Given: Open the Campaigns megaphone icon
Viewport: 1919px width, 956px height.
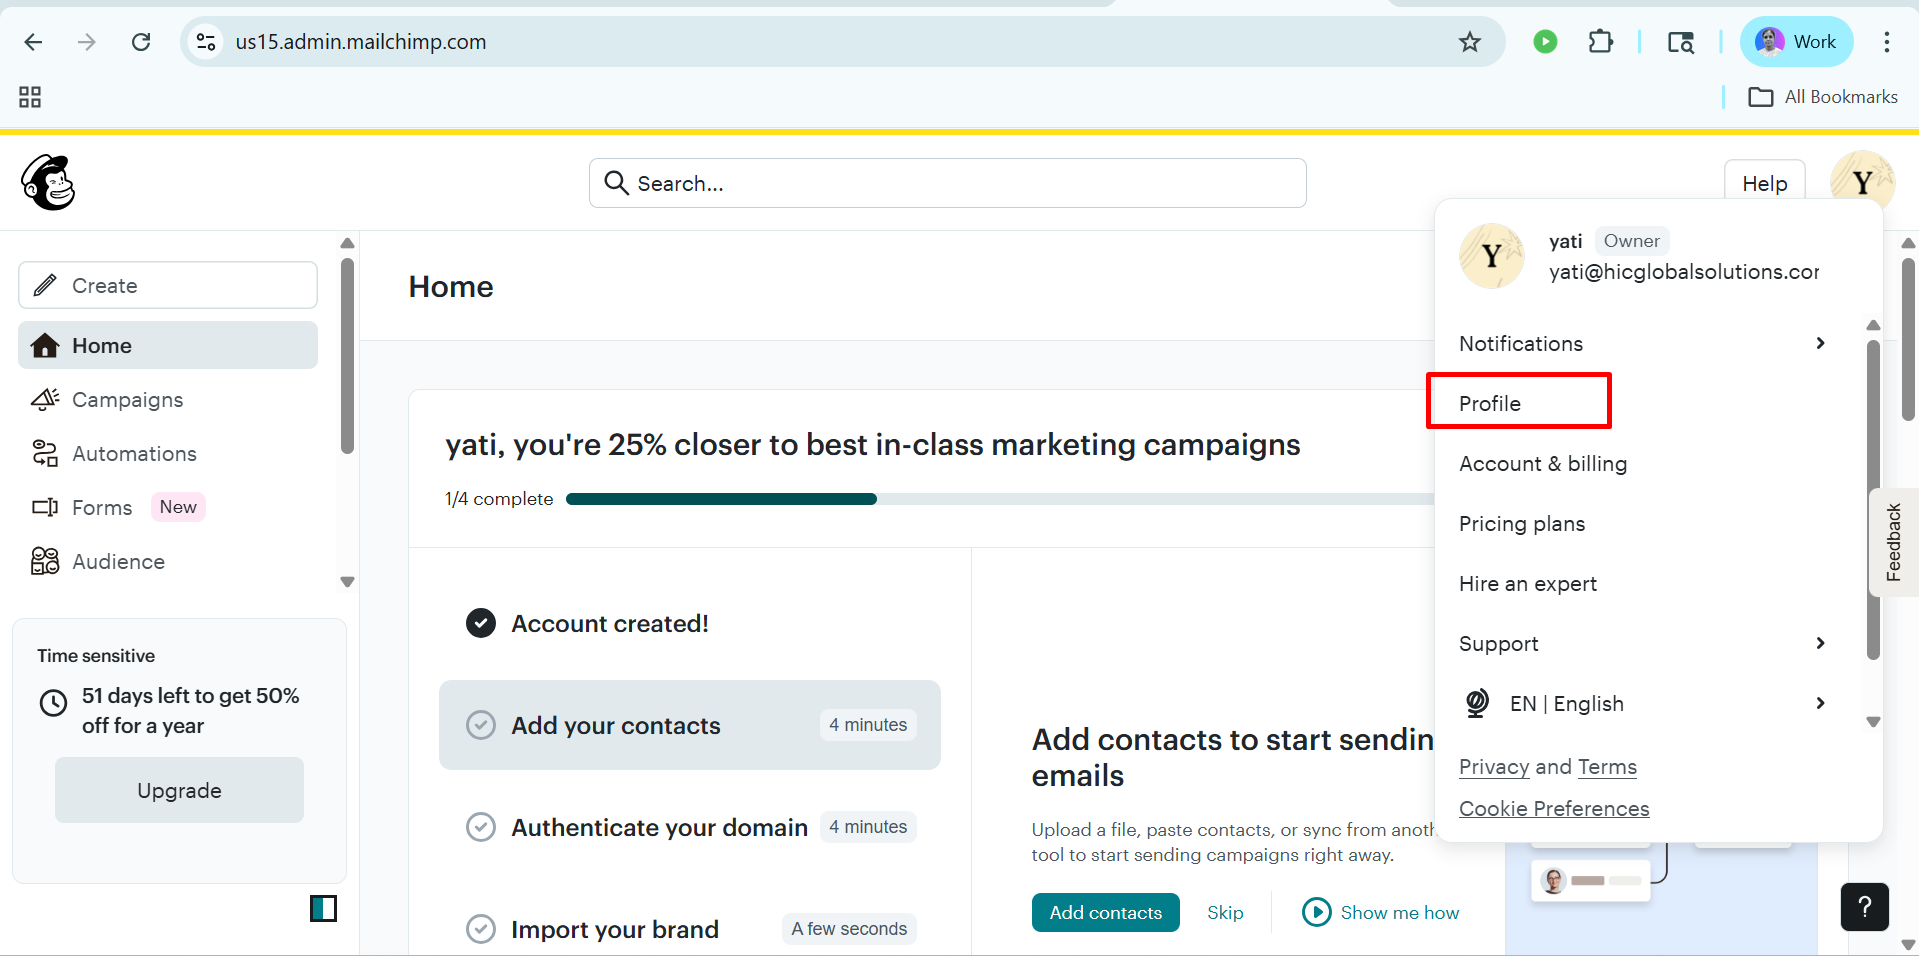Looking at the screenshot, I should (x=45, y=399).
